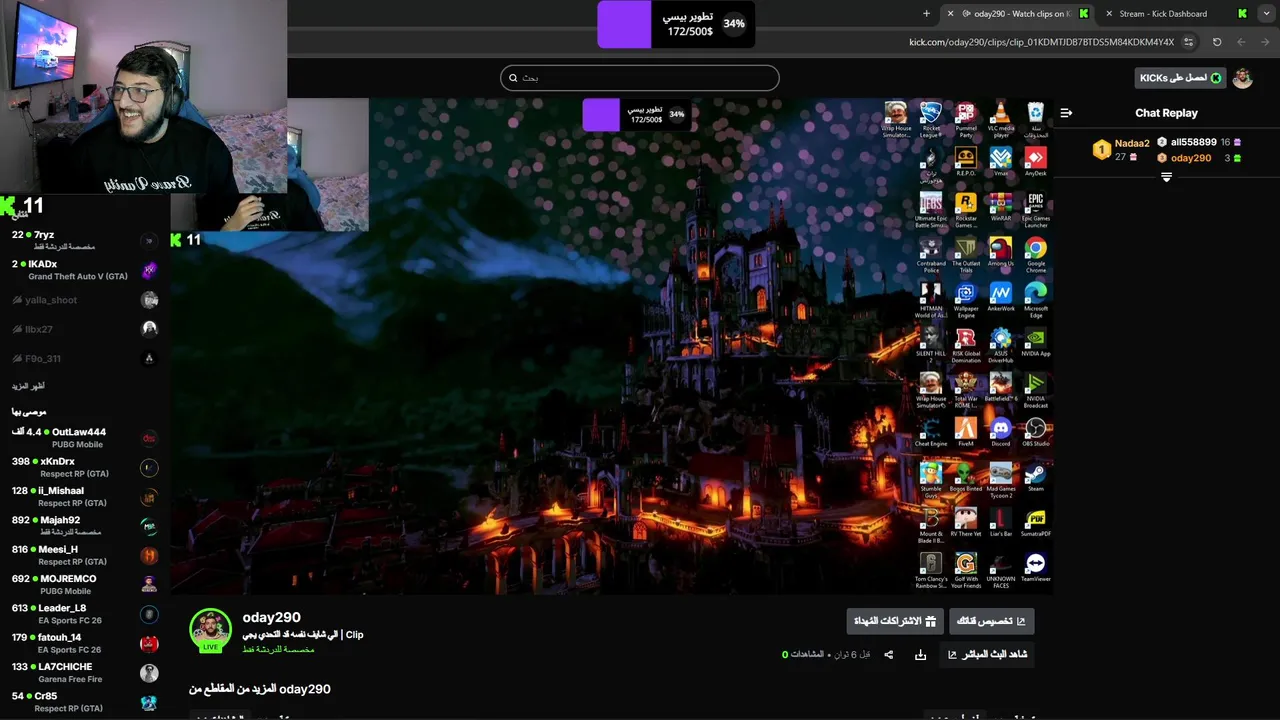Click the Epic Games Launcher icon
The height and width of the screenshot is (720, 1280).
point(1035,210)
